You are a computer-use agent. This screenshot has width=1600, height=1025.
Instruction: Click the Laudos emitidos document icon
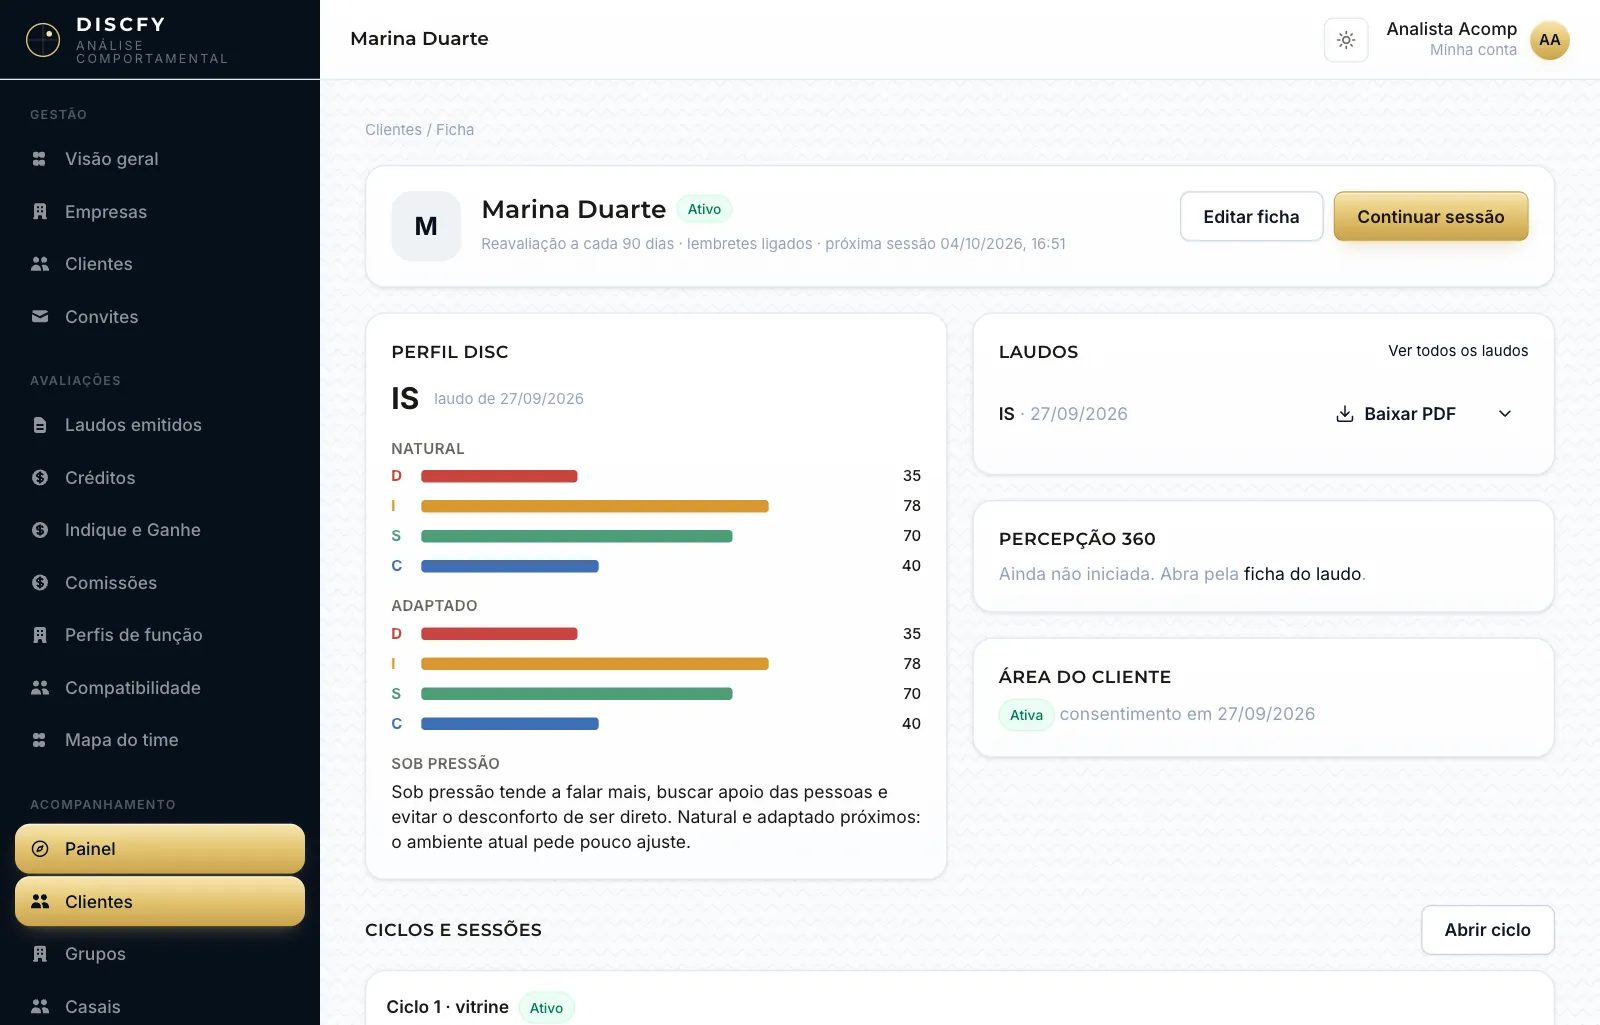click(x=40, y=425)
